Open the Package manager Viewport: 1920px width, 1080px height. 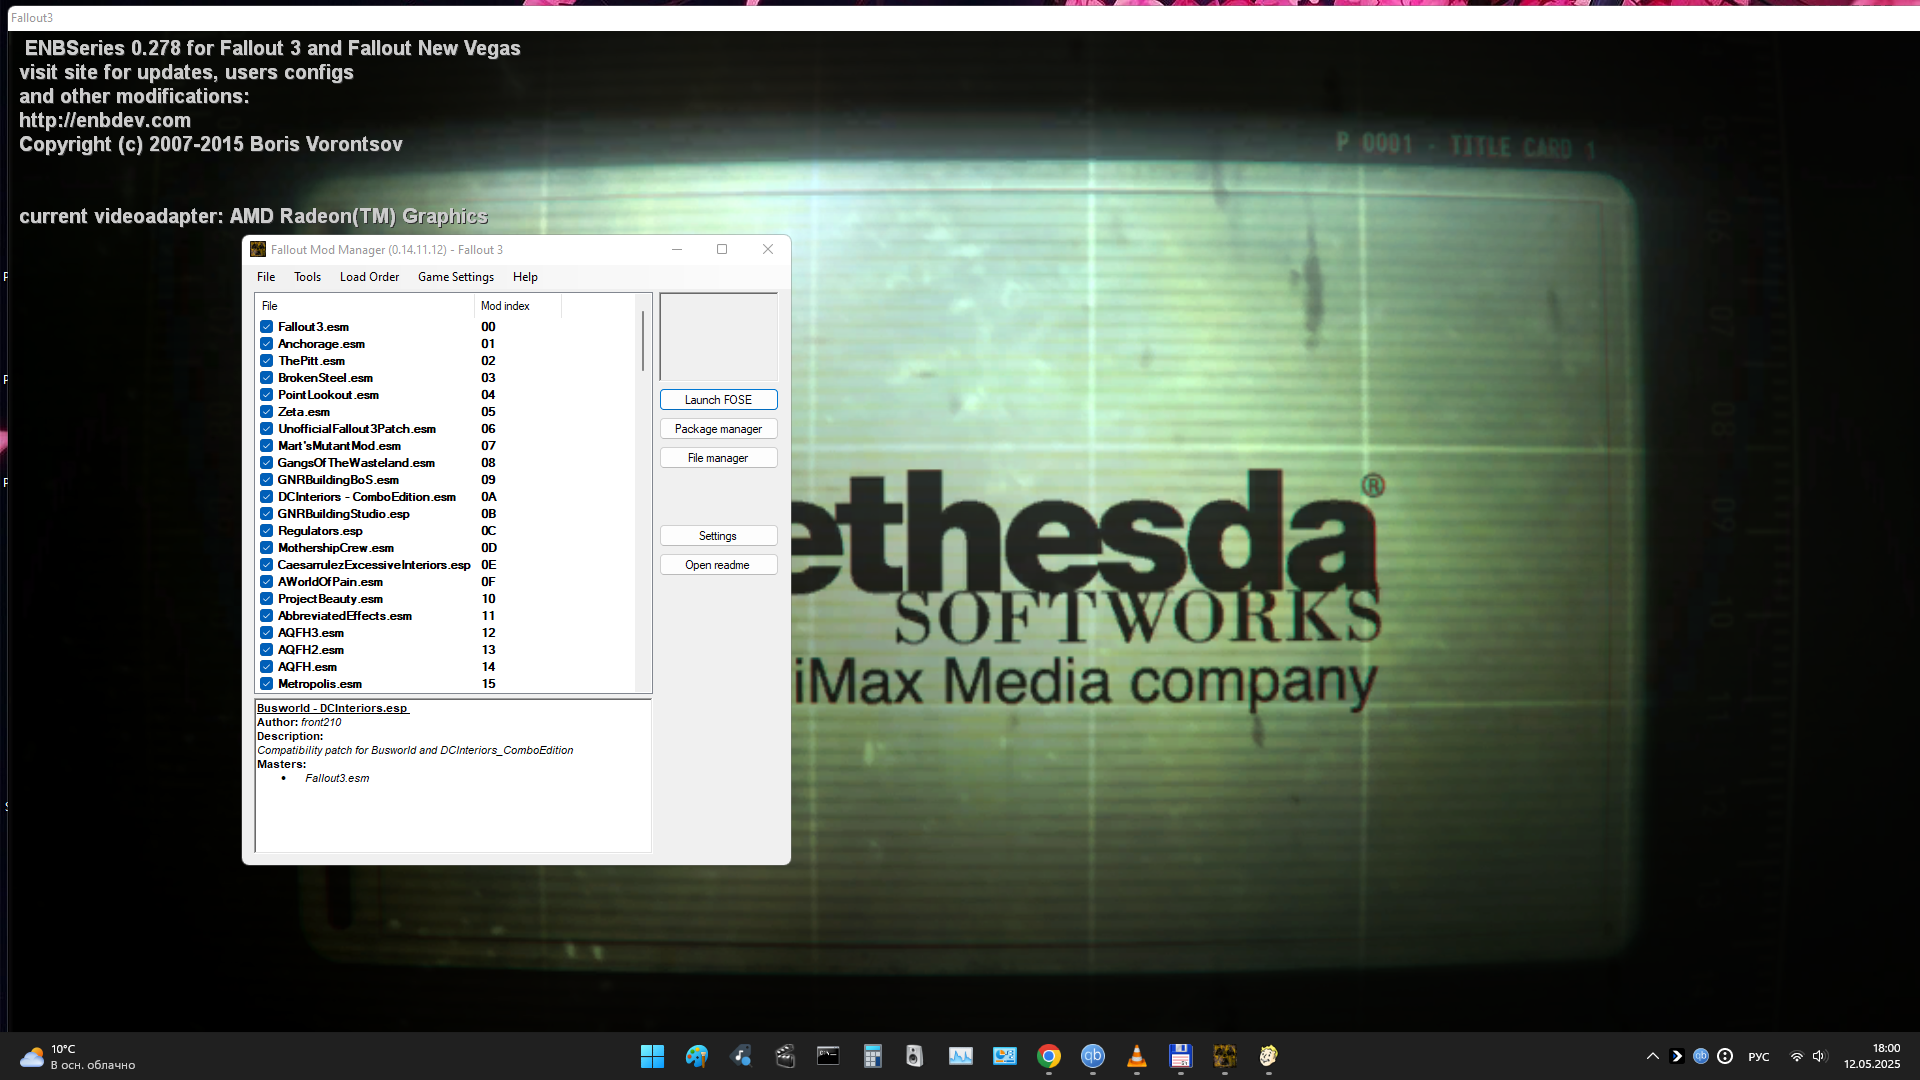click(718, 429)
